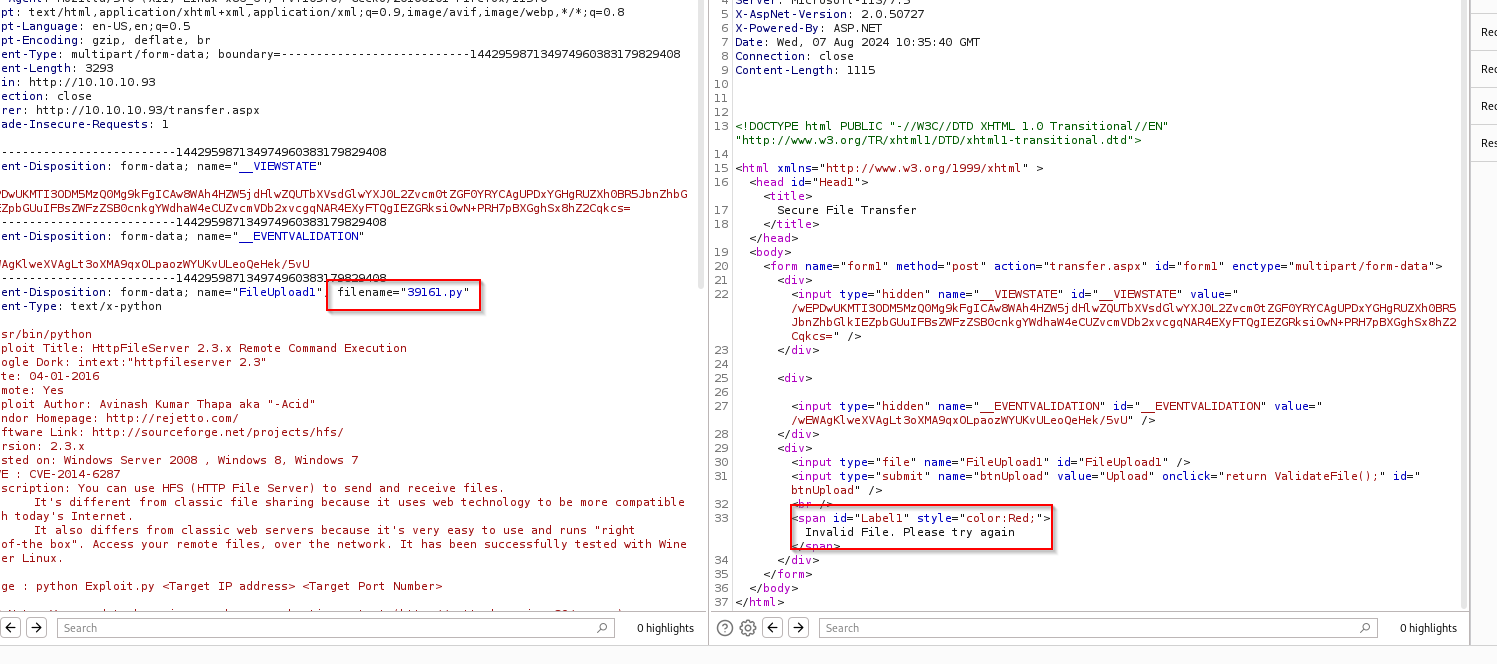Go to next match in response pane
Image resolution: width=1497 pixels, height=664 pixels.
pos(798,628)
